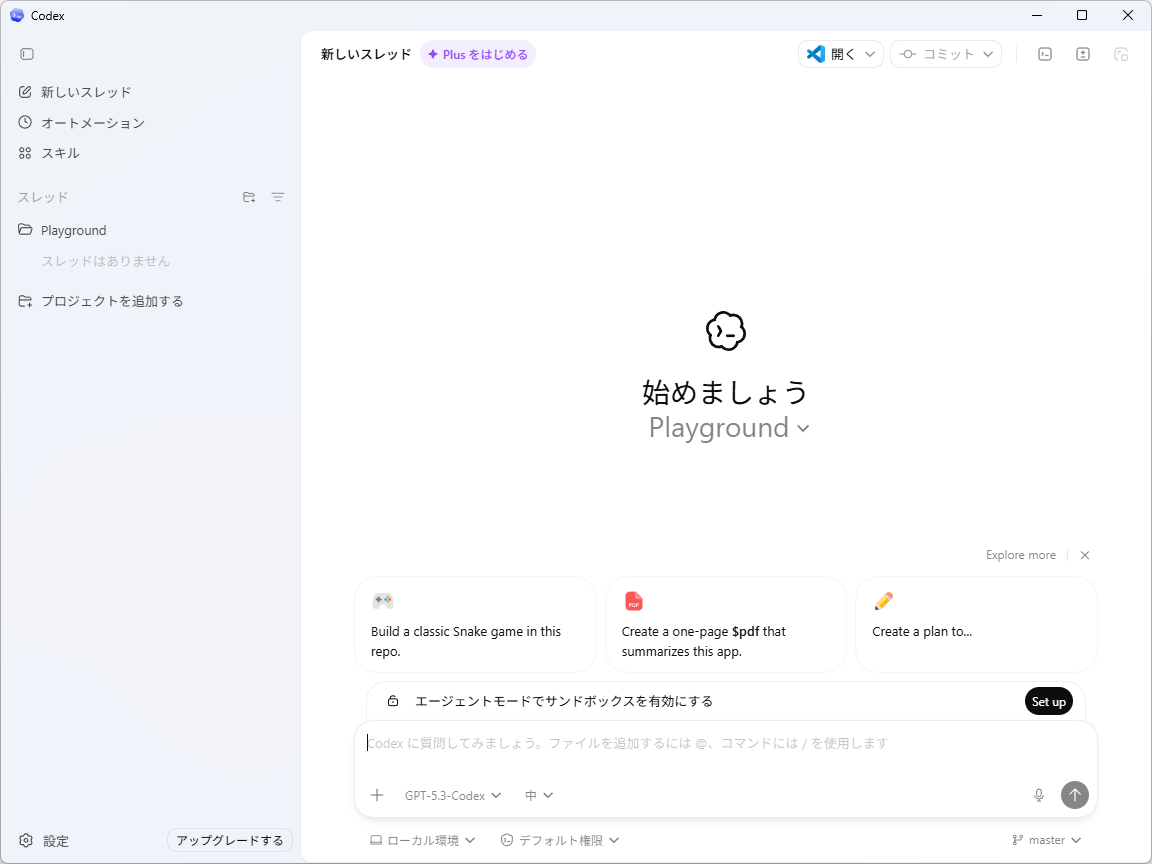Open the master branch selector

pyautogui.click(x=1046, y=840)
